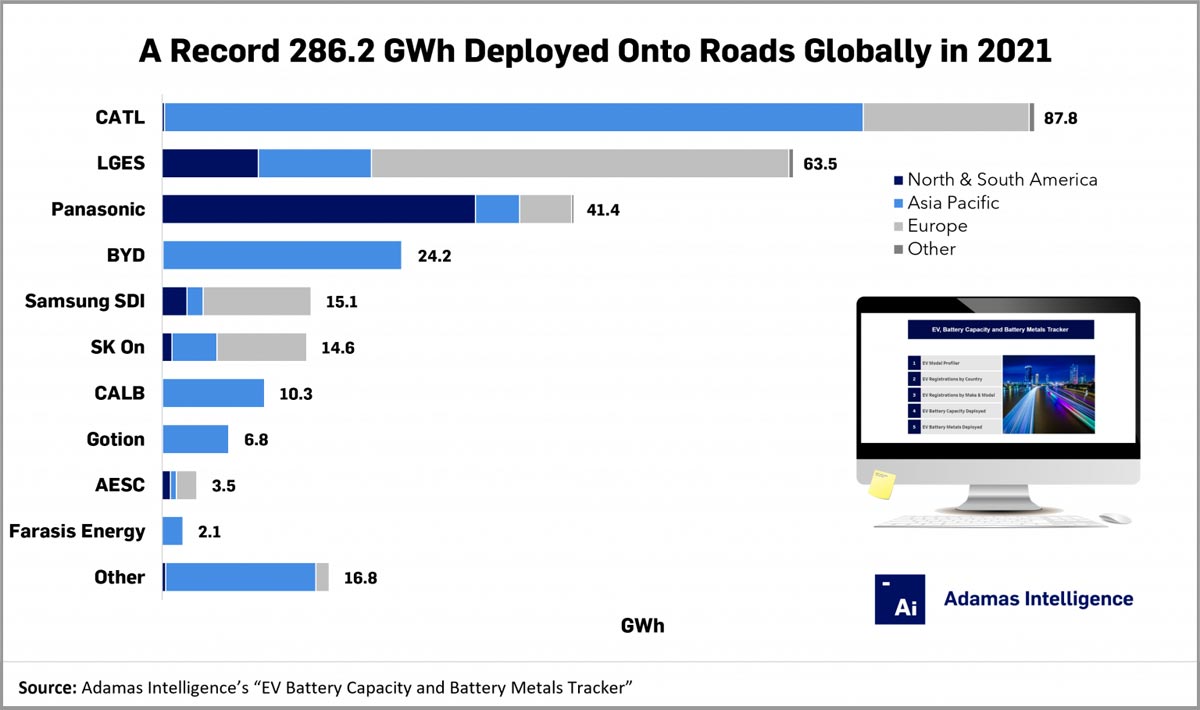1200x710 pixels.
Task: Select the dark gray Other legend swatch
Action: (898, 249)
